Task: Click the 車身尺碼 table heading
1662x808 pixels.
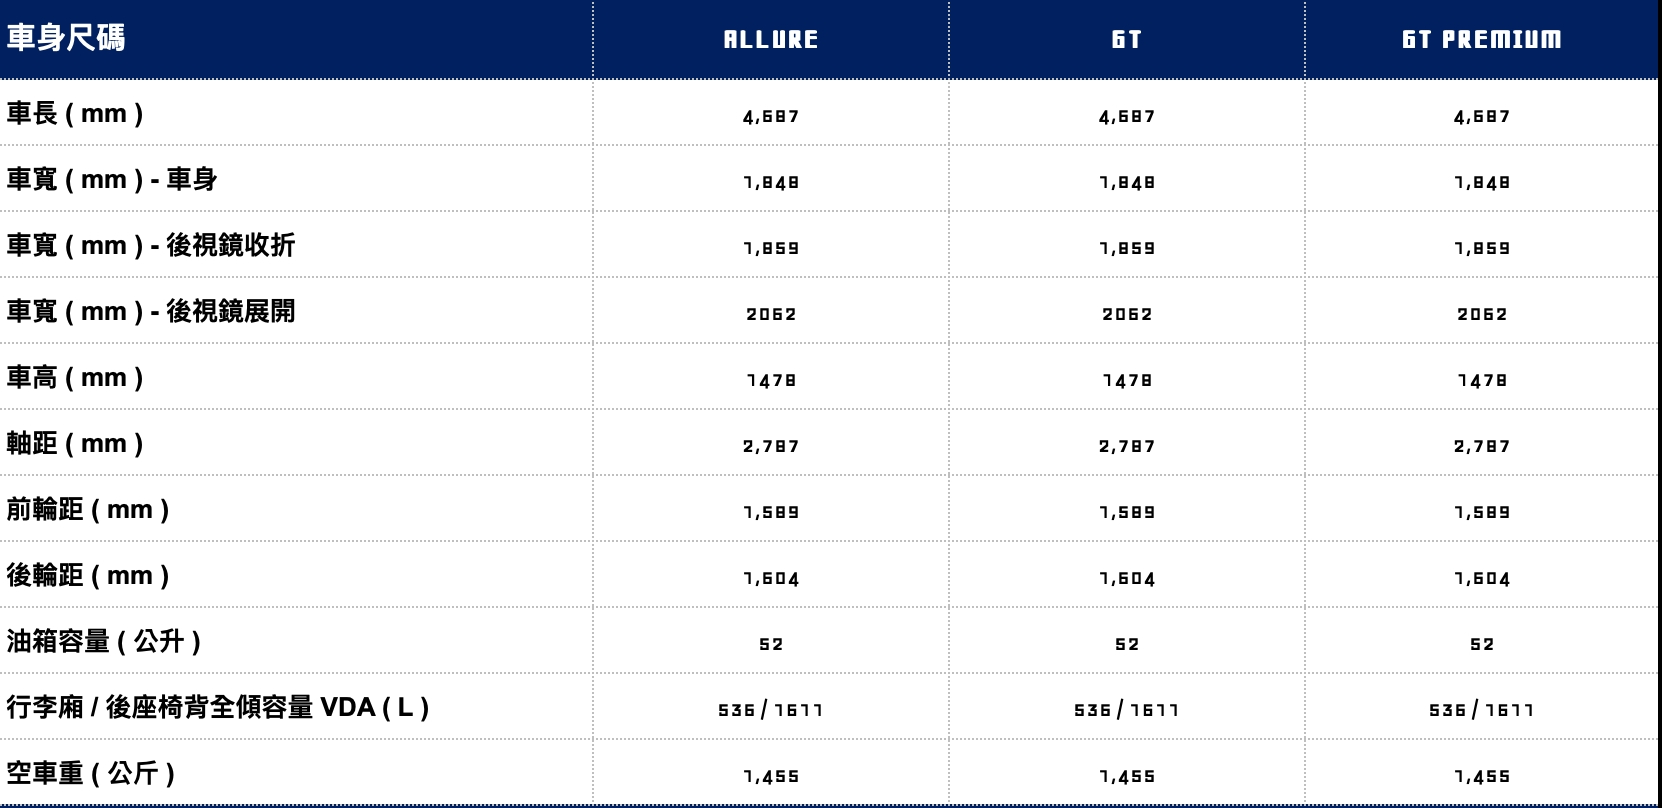Action: 66,38
